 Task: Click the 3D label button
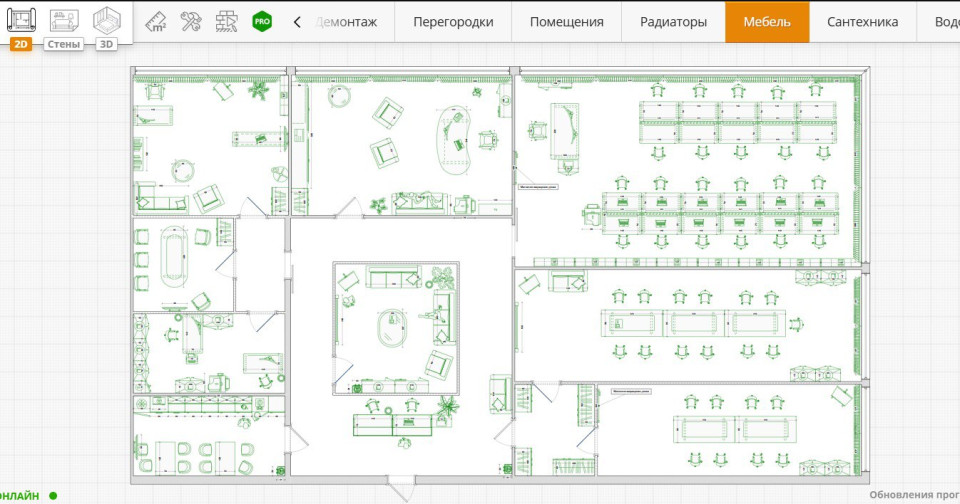pos(107,44)
